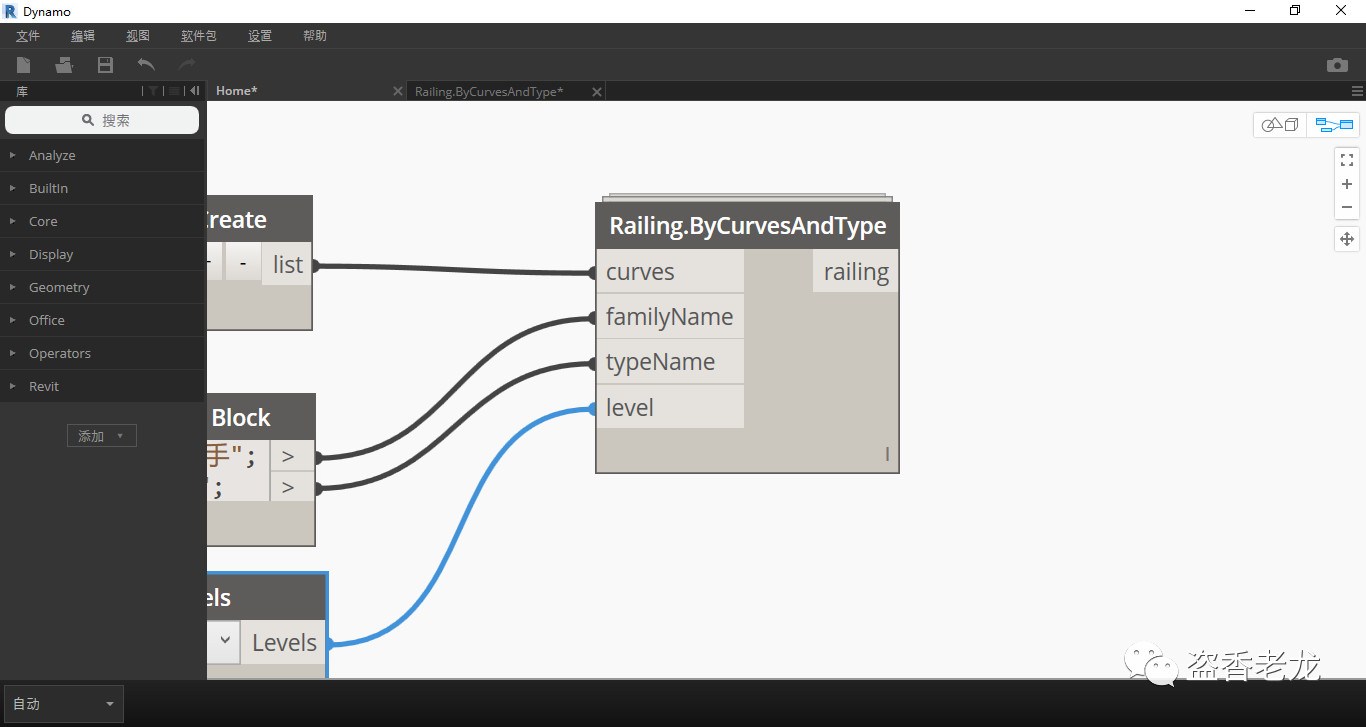This screenshot has width=1366, height=727.
Task: Expand the Operators library category
Action: (102, 353)
